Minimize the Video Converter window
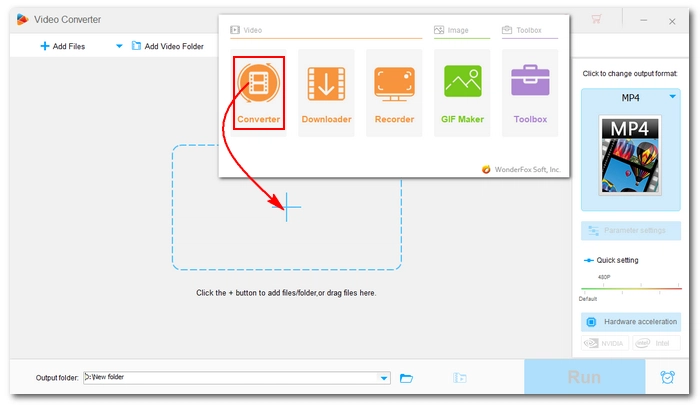Screen dimensions: 700x405 pyautogui.click(x=643, y=20)
